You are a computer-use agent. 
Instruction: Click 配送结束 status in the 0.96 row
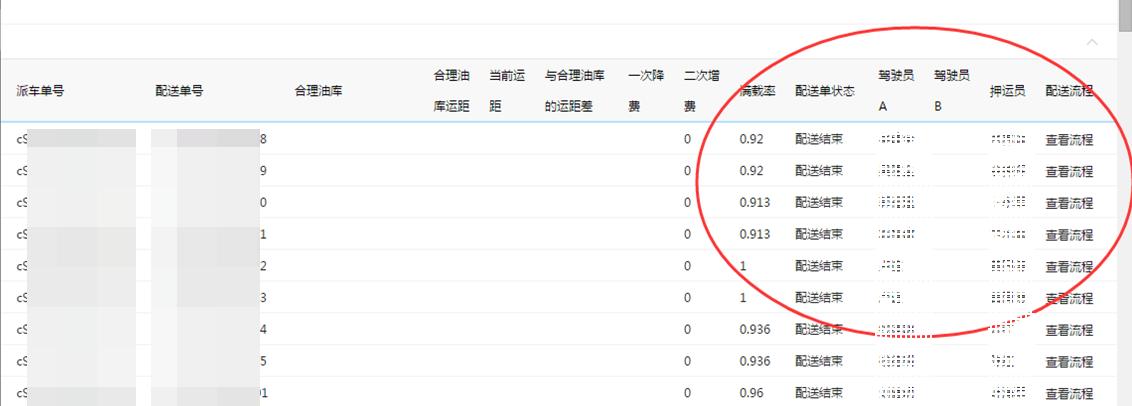tap(819, 393)
